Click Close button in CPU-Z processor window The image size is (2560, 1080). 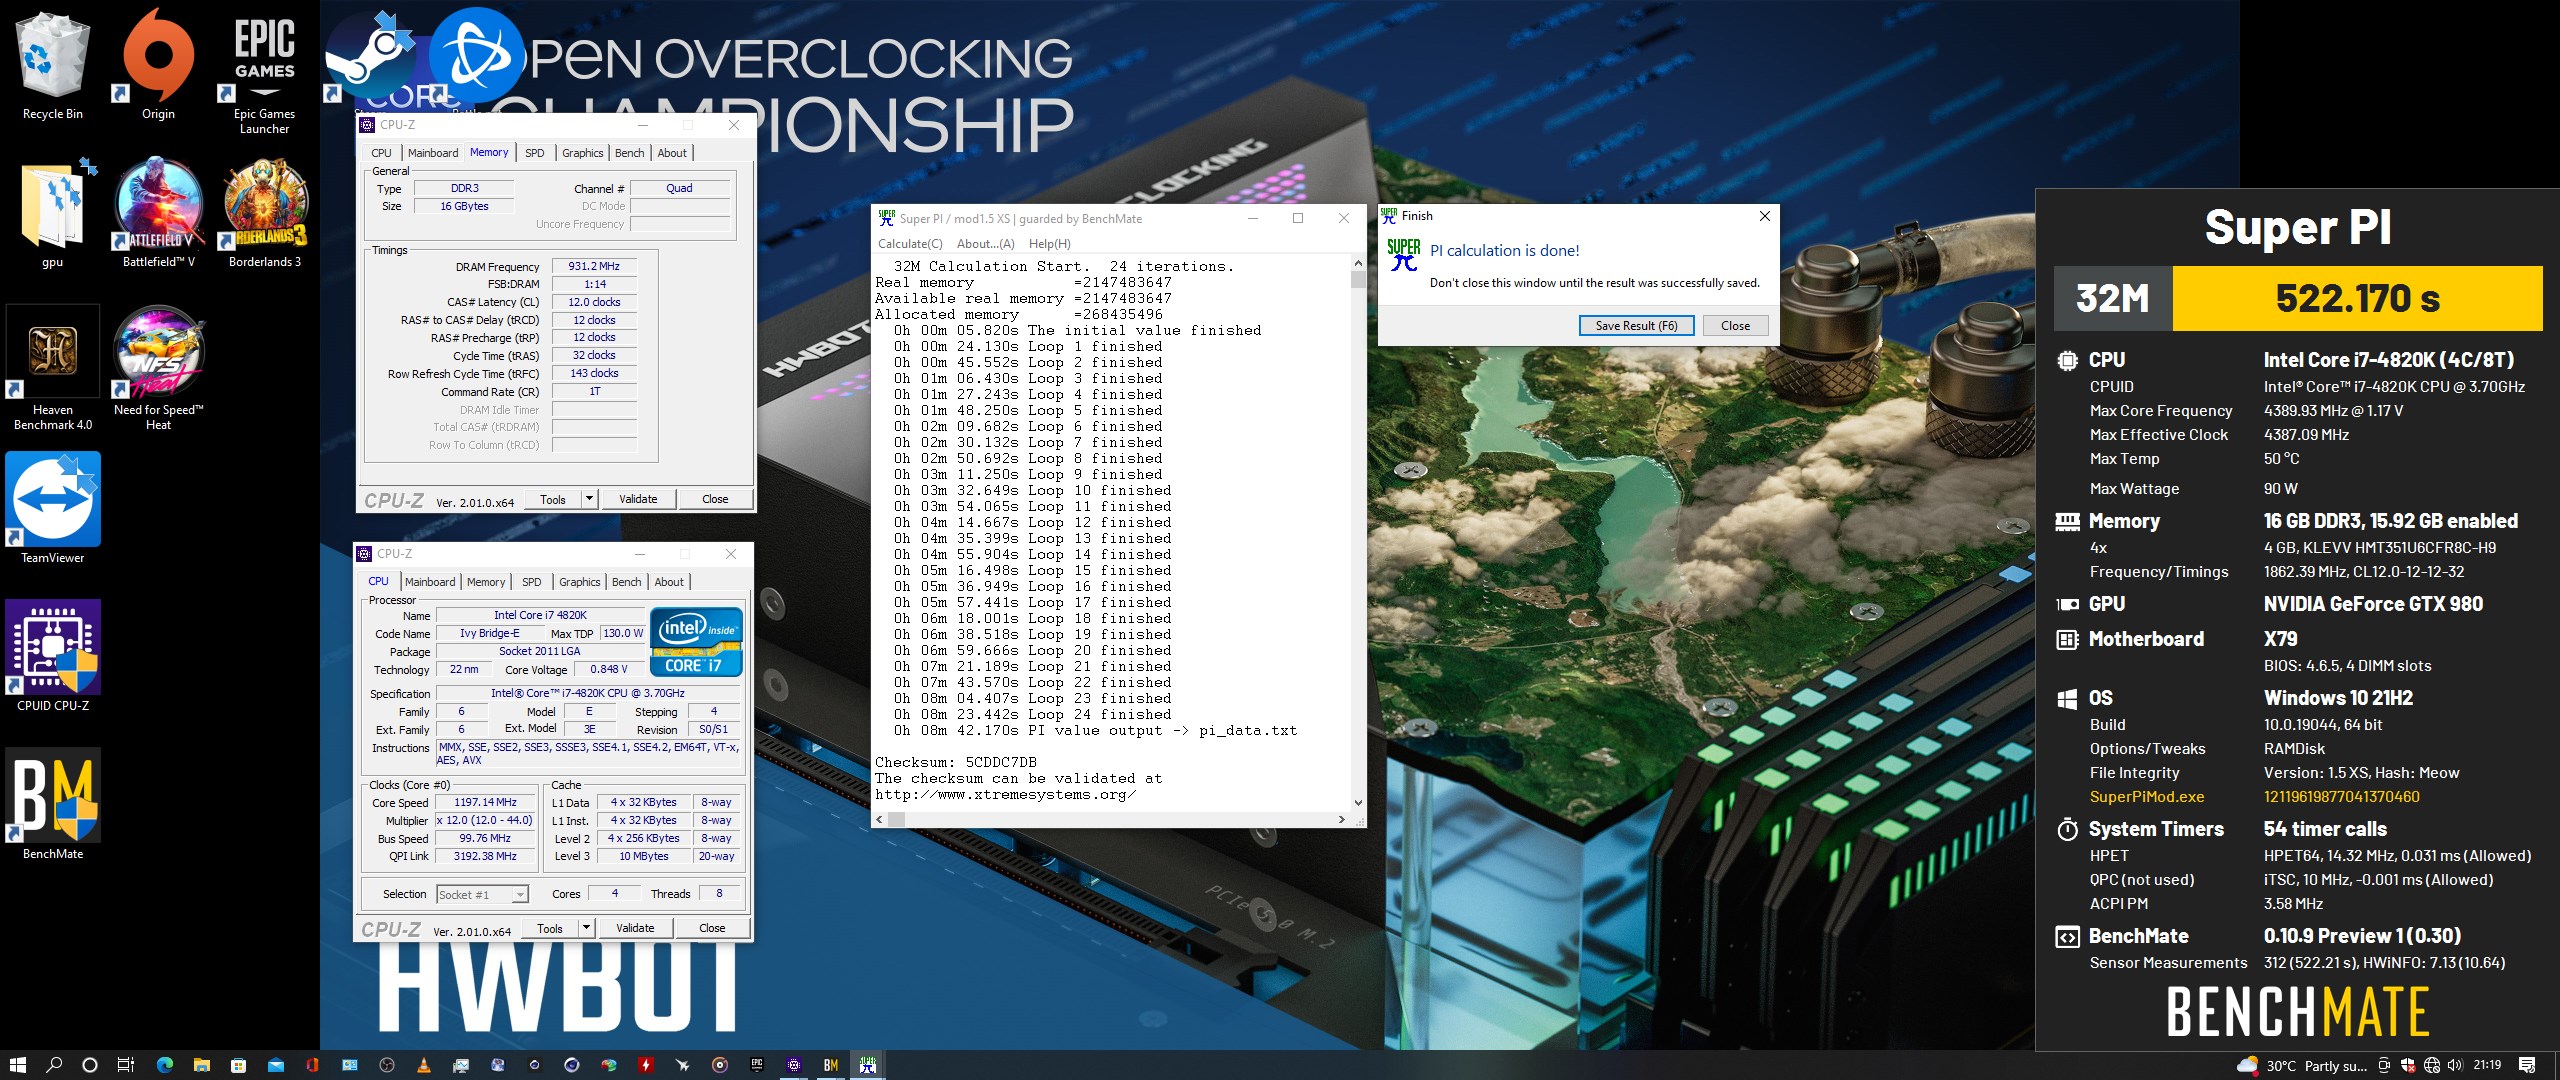coord(712,928)
